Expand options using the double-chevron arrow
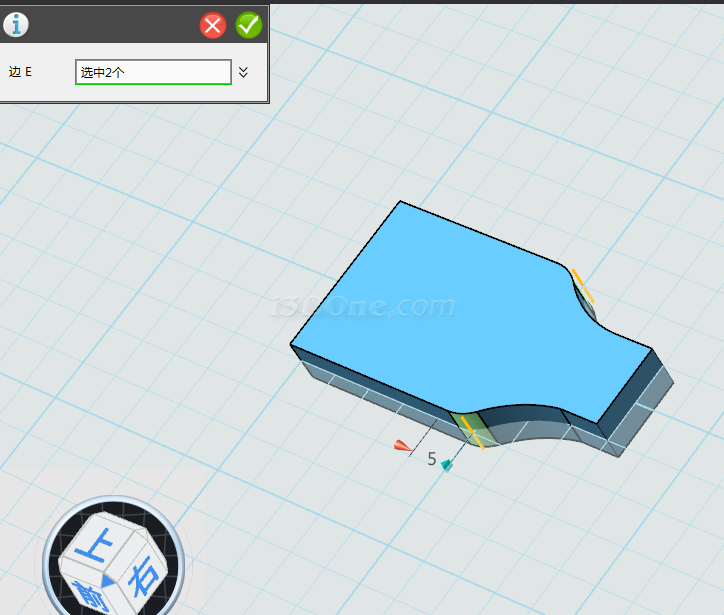Viewport: 724px width, 615px height. 243,72
